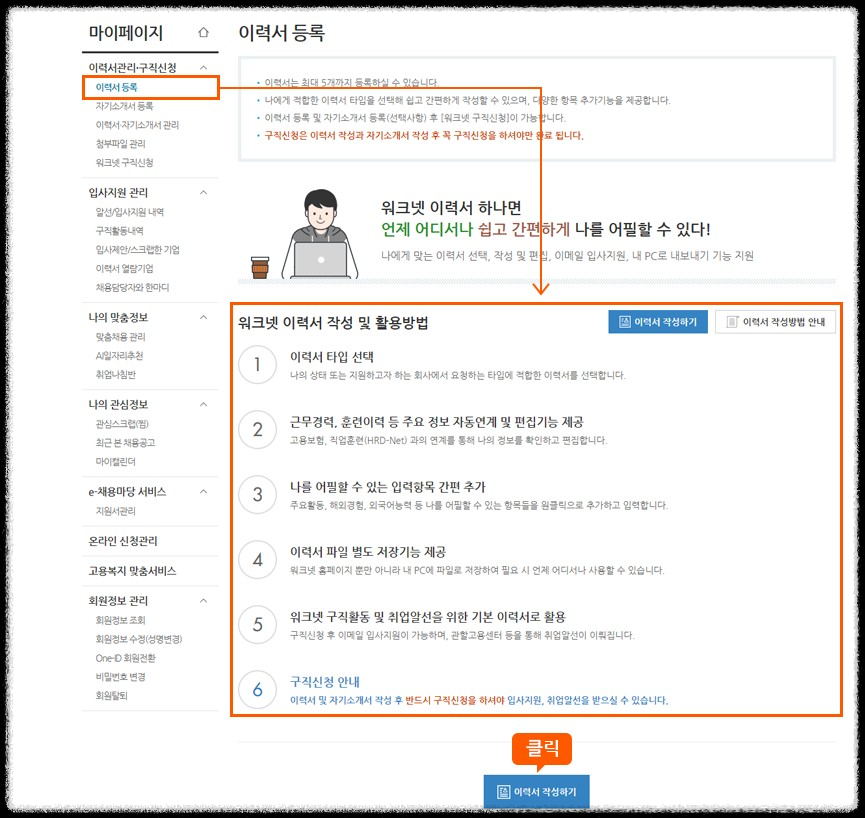Click the 입사지원 관리 section header text
This screenshot has height=818, width=865.
click(118, 192)
